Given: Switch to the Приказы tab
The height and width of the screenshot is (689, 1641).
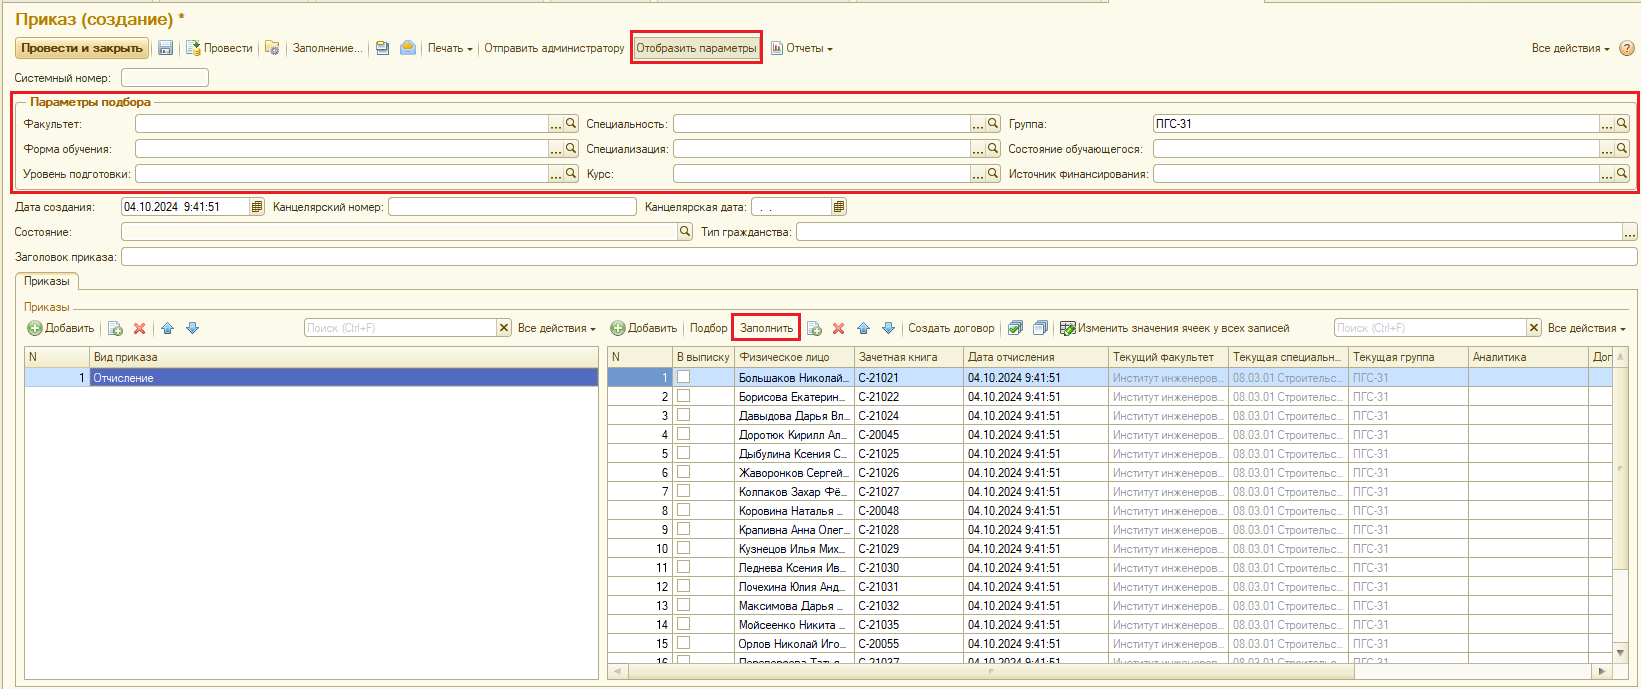Looking at the screenshot, I should [47, 281].
